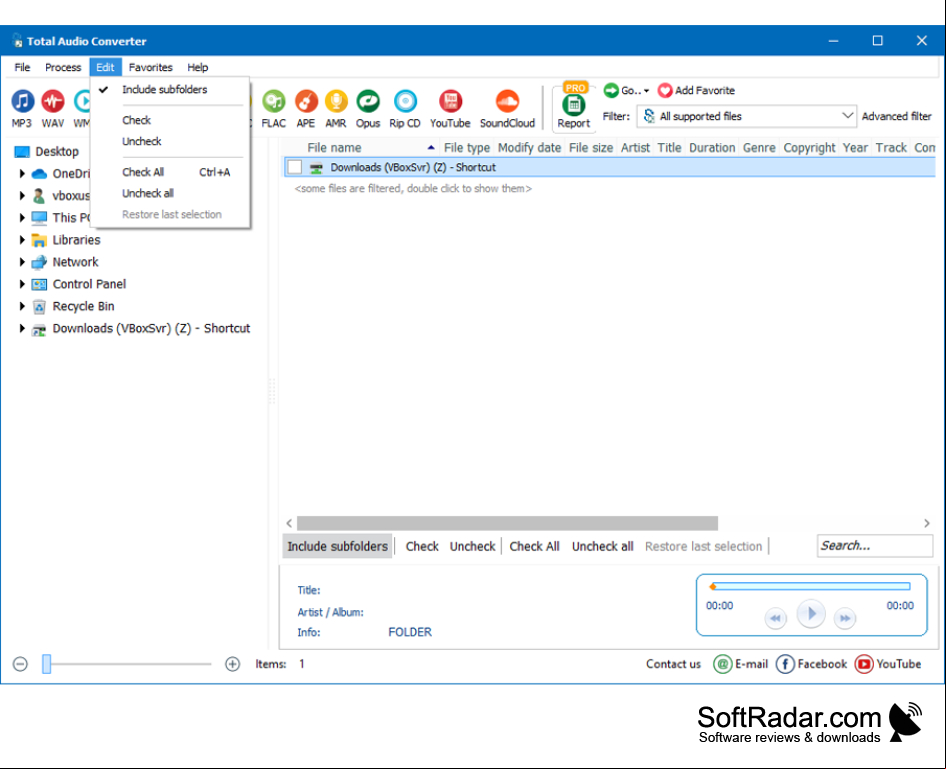The image size is (946, 769).
Task: Tick the Downloads (VBoxSvr) shortcut checkbox
Action: coord(294,167)
